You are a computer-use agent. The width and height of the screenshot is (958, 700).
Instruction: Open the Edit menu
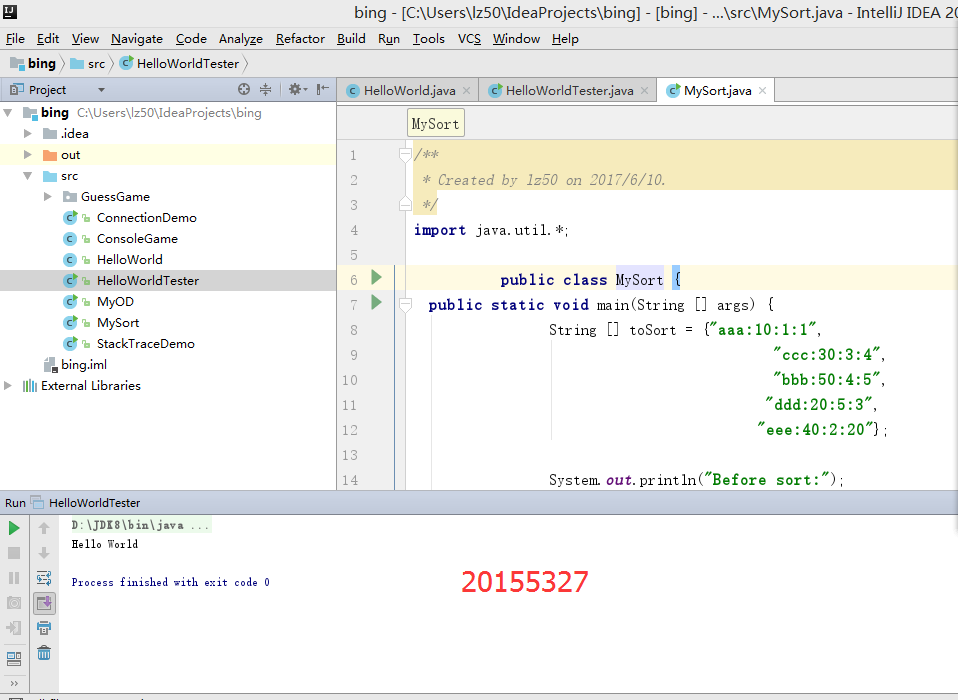(48, 38)
